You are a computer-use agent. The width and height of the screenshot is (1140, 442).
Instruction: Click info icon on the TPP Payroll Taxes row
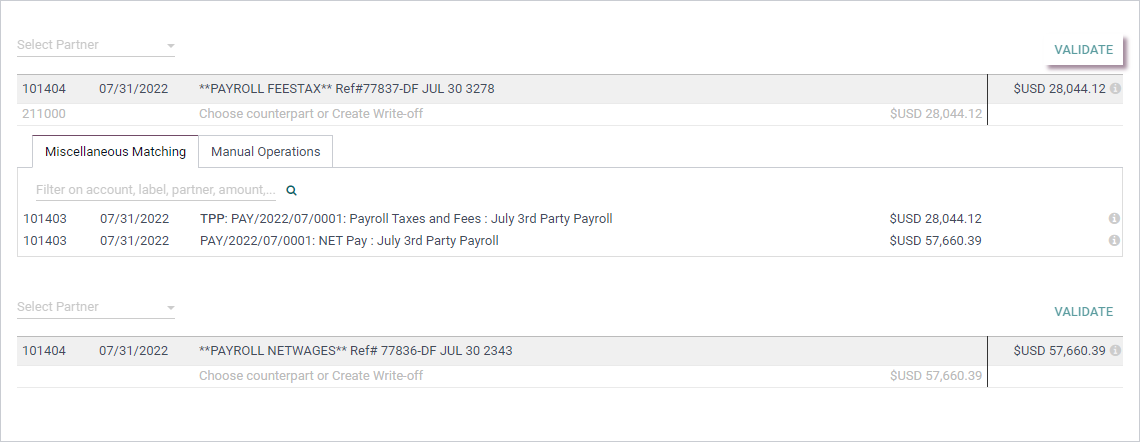click(1114, 218)
